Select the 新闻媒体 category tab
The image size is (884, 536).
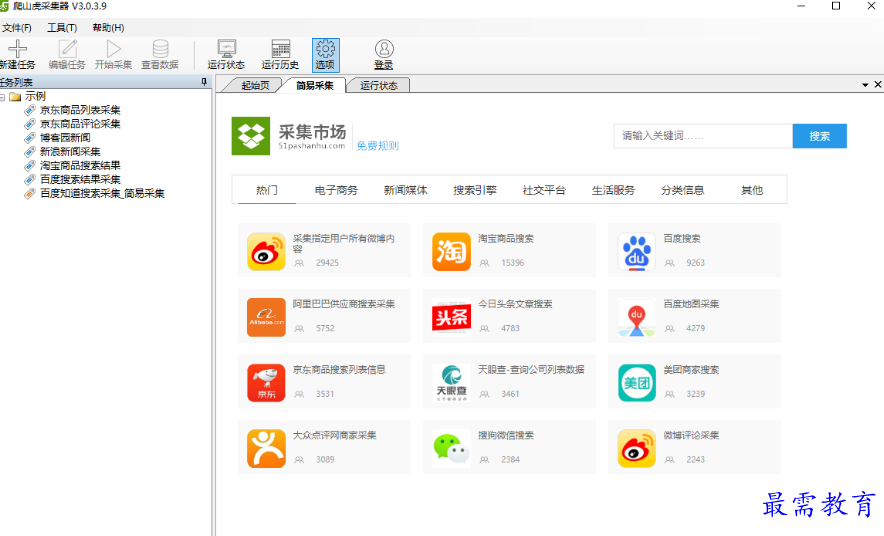(405, 191)
